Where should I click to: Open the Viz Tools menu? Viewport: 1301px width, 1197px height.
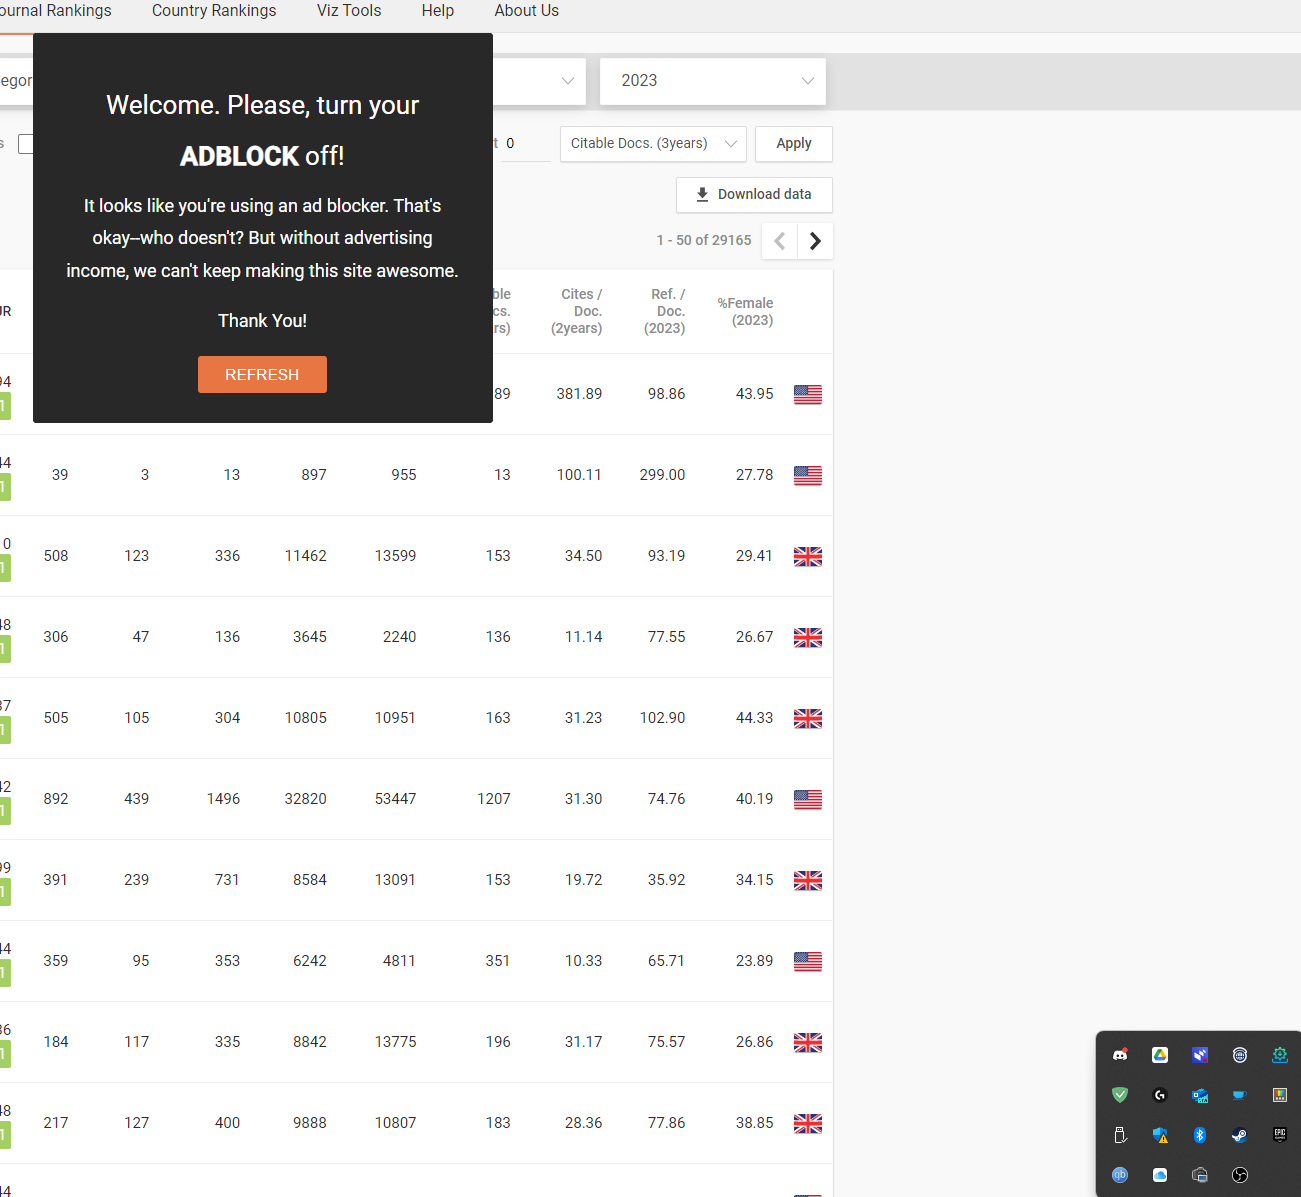(x=349, y=11)
